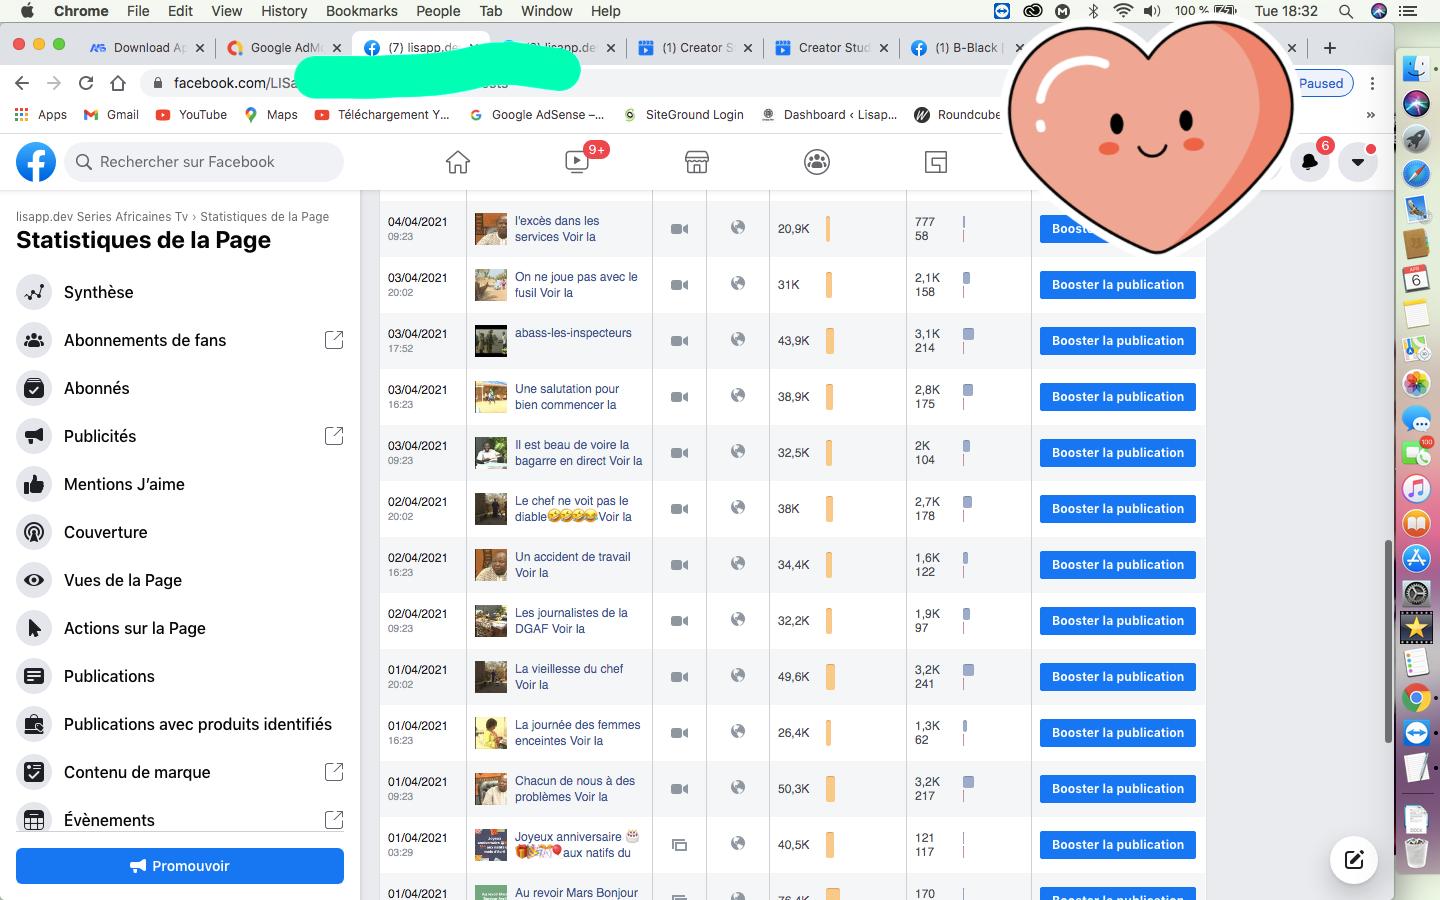Open Chrome from the Dock

point(1416,697)
